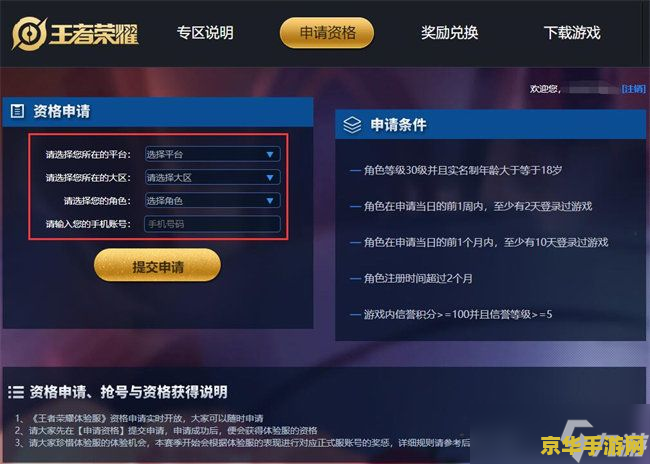Click the 王者荣耀 logo emblem icon
650x464 pixels.
[29, 33]
